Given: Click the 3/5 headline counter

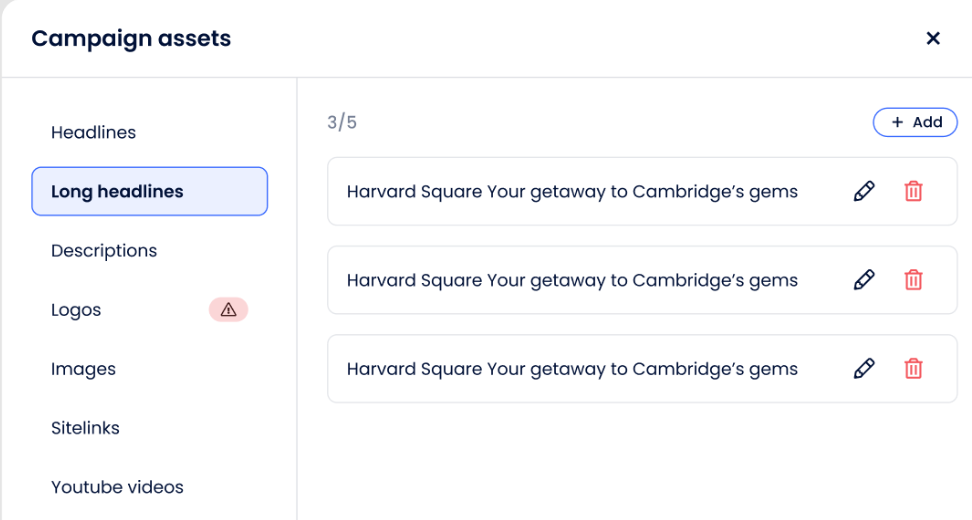Looking at the screenshot, I should [x=342, y=123].
